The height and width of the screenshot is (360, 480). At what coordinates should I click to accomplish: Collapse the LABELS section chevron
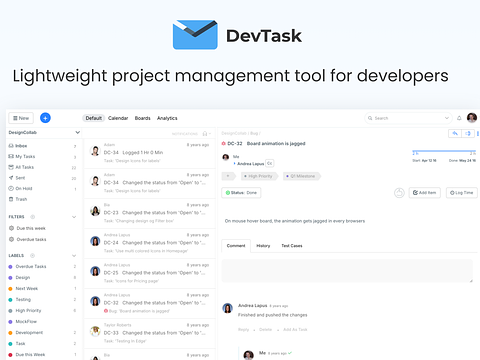coord(74,255)
